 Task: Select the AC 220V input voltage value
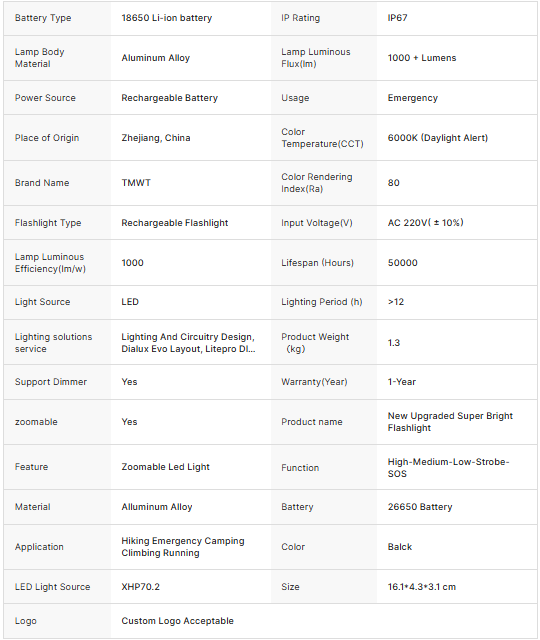425,223
